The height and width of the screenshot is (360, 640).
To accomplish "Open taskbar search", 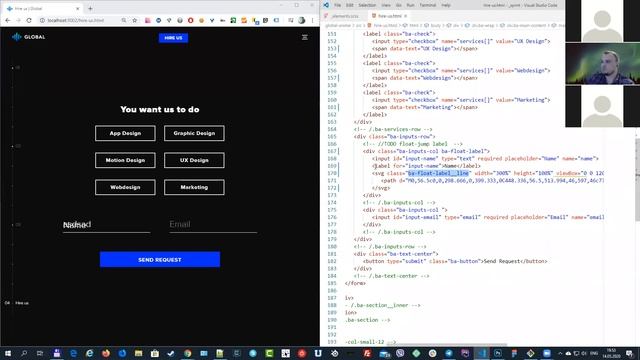I will pyautogui.click(x=24, y=353).
